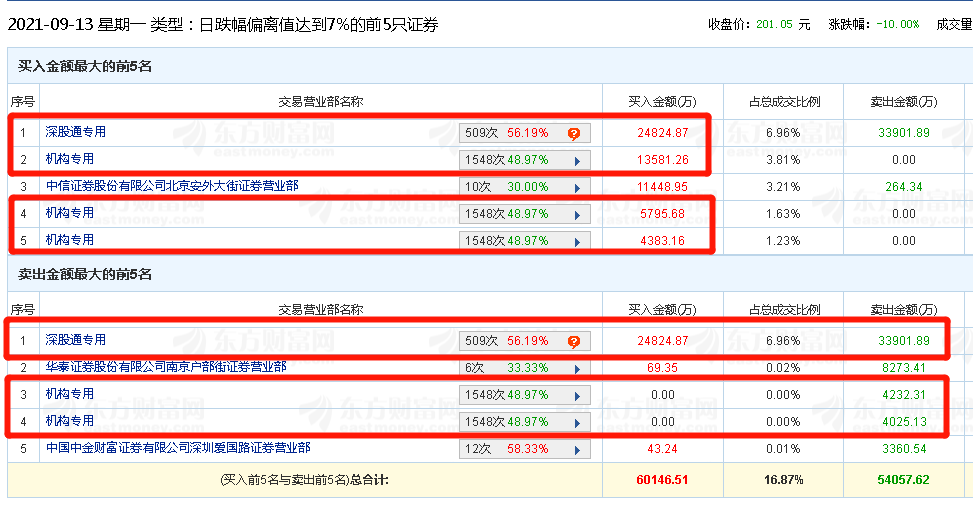Open 中信证券北京安外大街证券营业部 link

(x=172, y=186)
